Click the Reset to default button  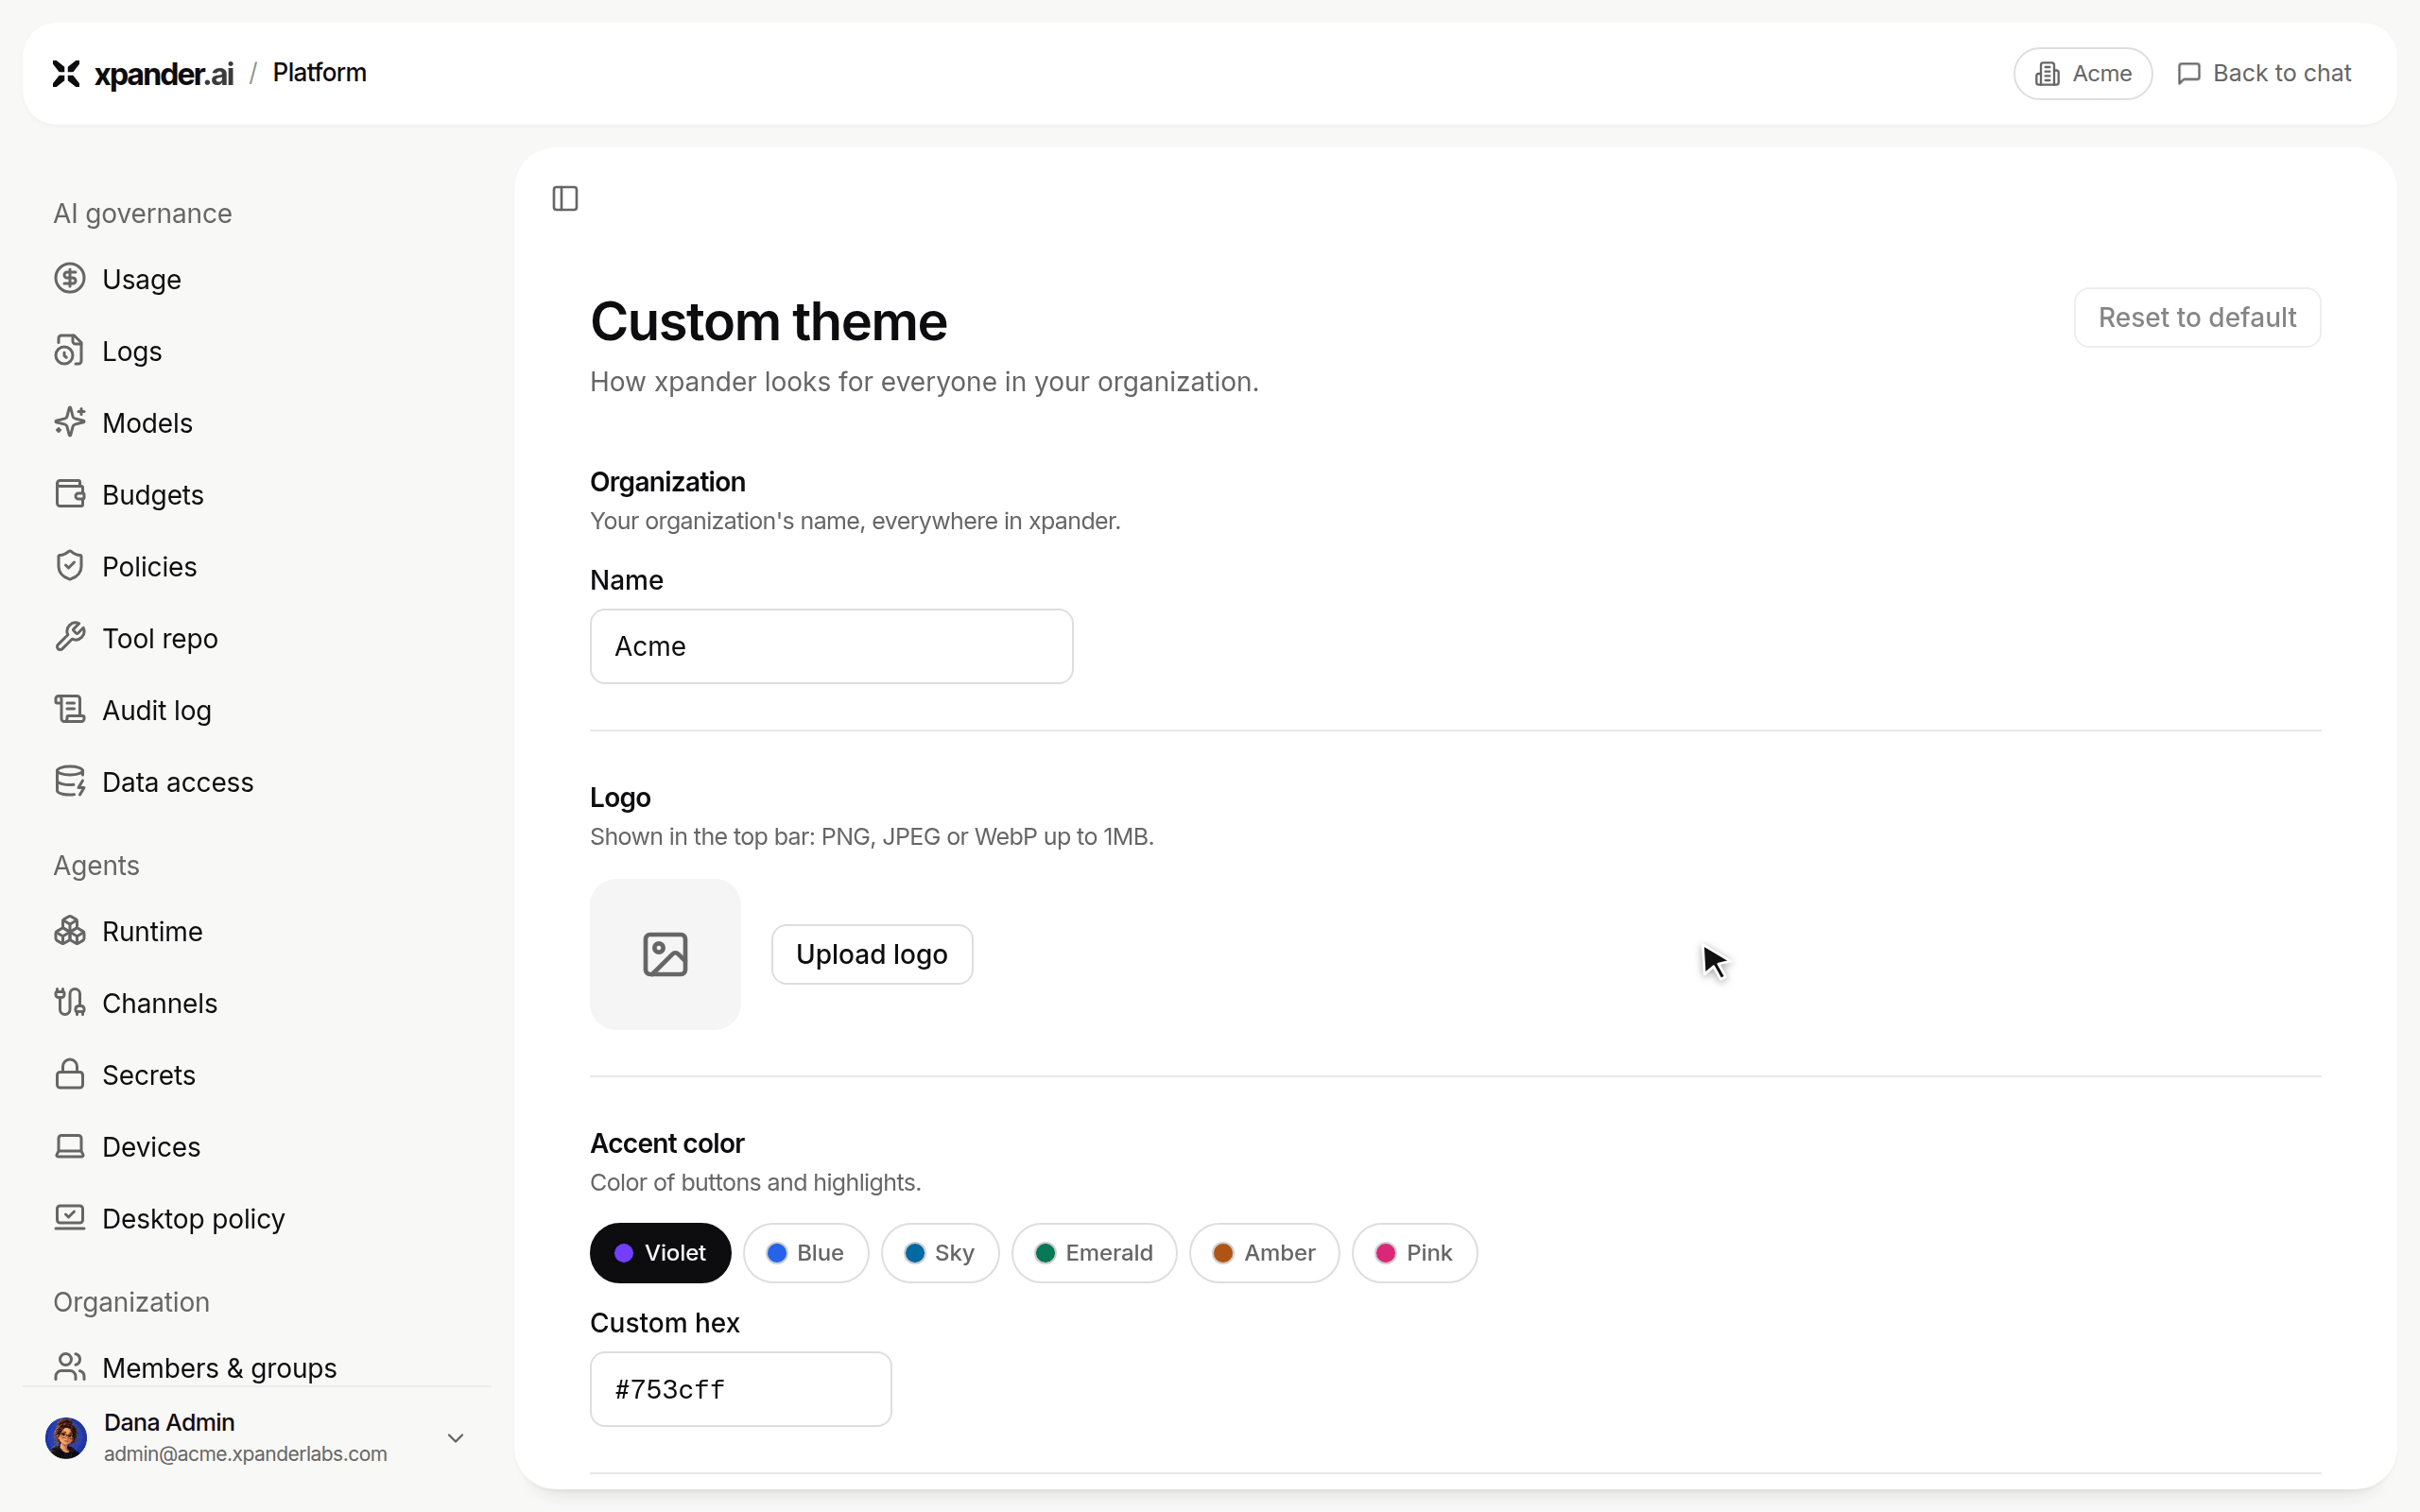coord(2197,318)
